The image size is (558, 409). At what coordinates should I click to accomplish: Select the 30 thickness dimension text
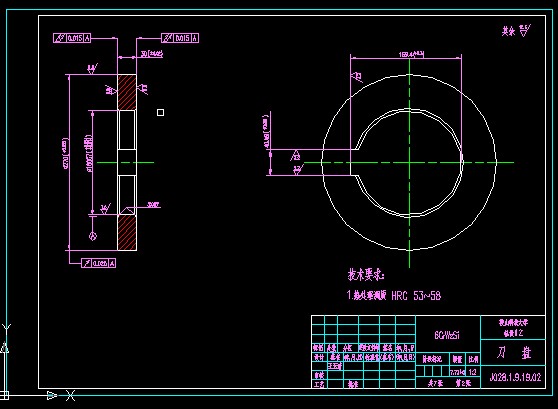pos(152,54)
